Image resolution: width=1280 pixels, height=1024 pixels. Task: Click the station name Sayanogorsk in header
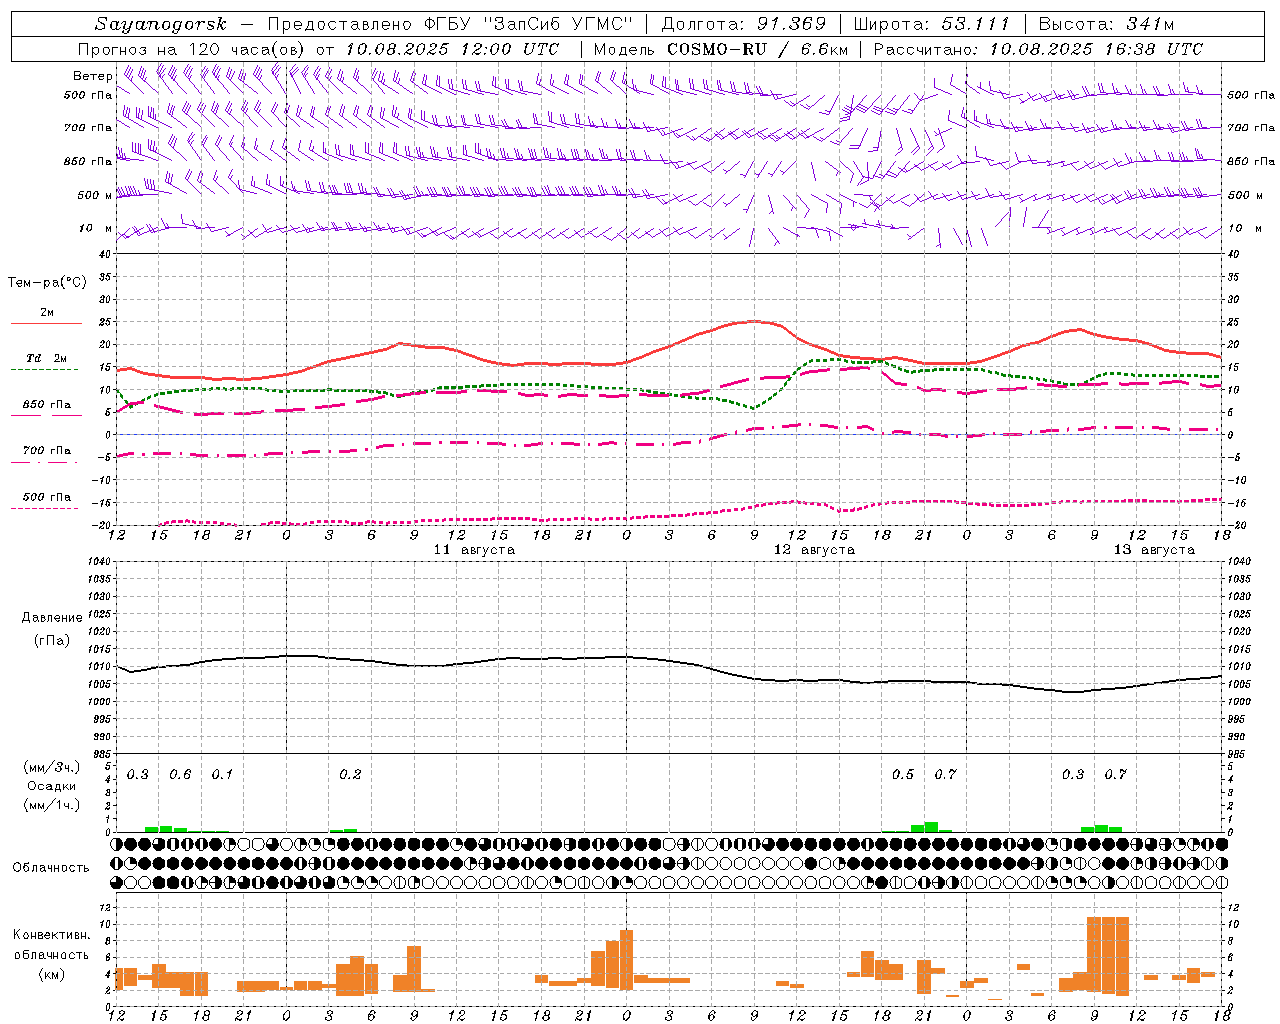pos(161,24)
